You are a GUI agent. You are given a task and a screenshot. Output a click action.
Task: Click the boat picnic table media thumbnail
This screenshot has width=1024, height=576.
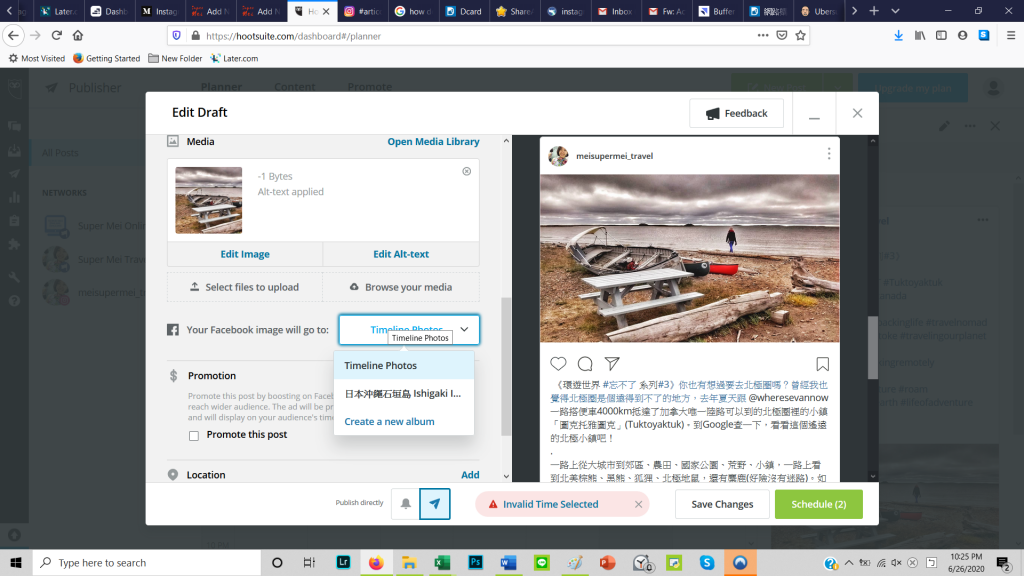[209, 200]
